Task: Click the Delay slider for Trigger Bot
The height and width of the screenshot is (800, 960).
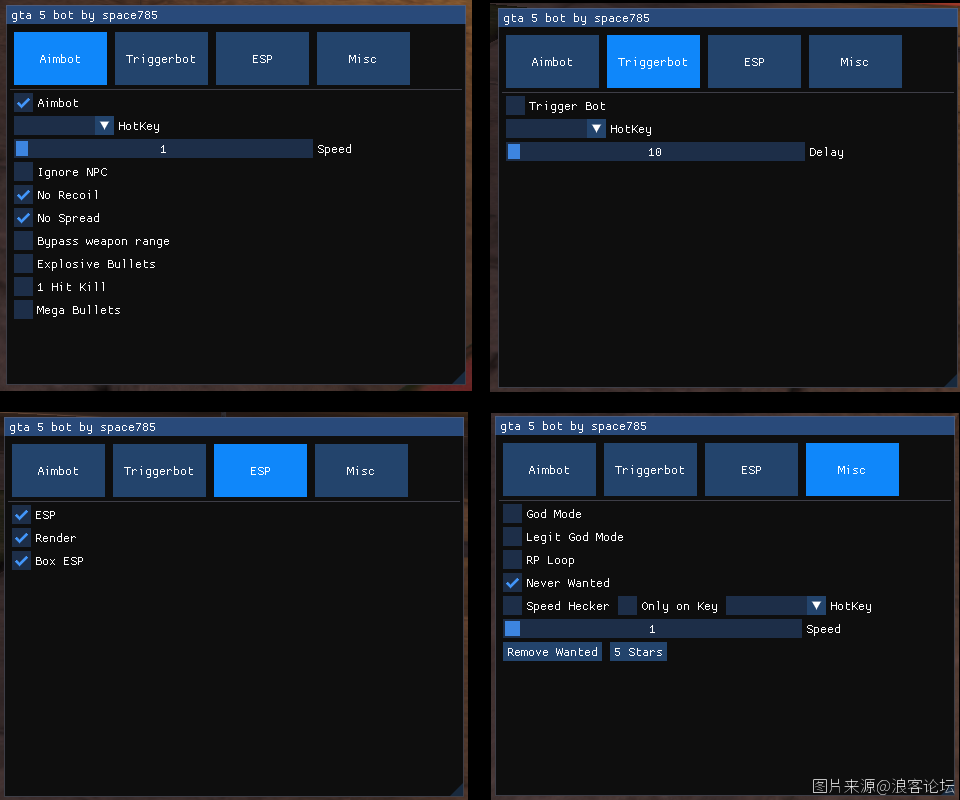Action: click(x=655, y=152)
